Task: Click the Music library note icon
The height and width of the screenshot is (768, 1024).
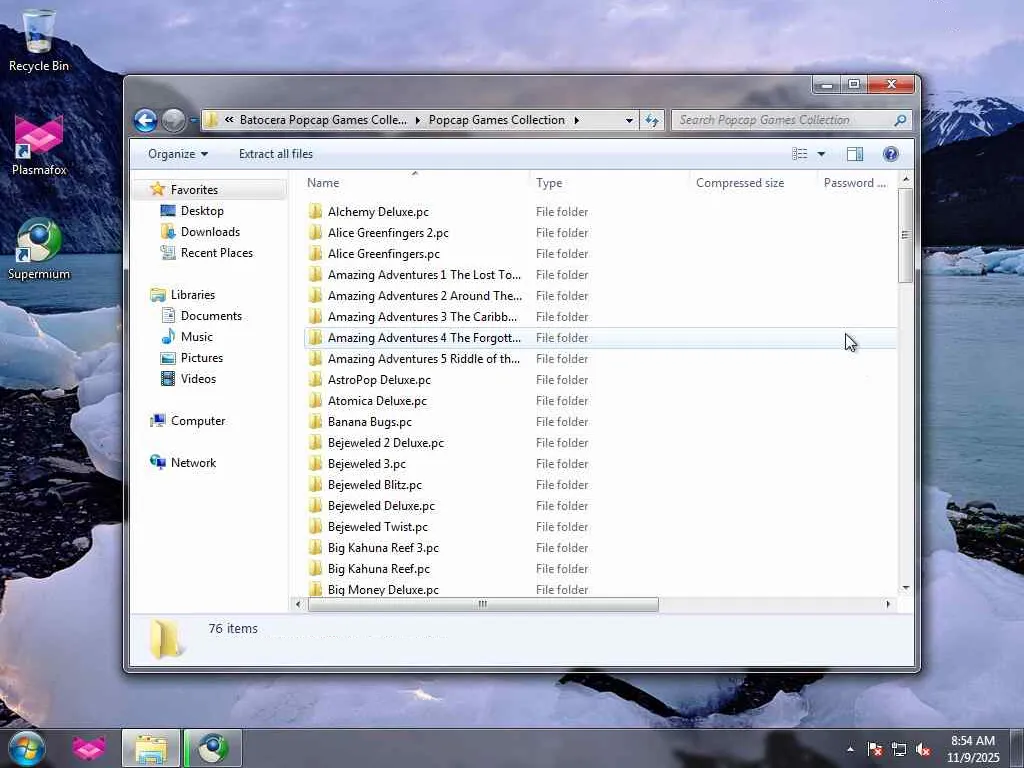Action: (x=168, y=336)
